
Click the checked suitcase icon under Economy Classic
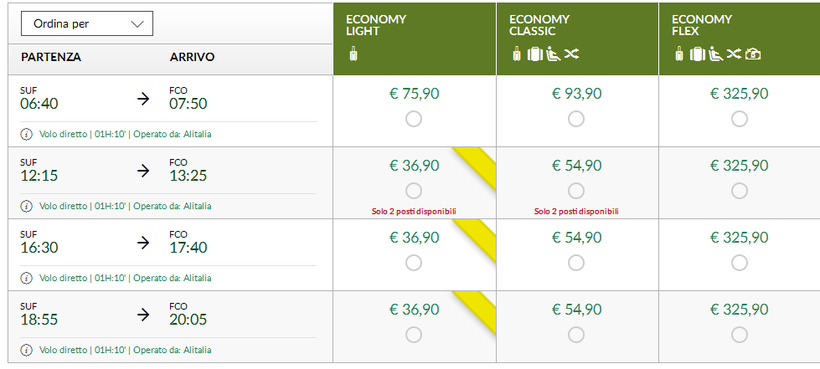pos(535,54)
